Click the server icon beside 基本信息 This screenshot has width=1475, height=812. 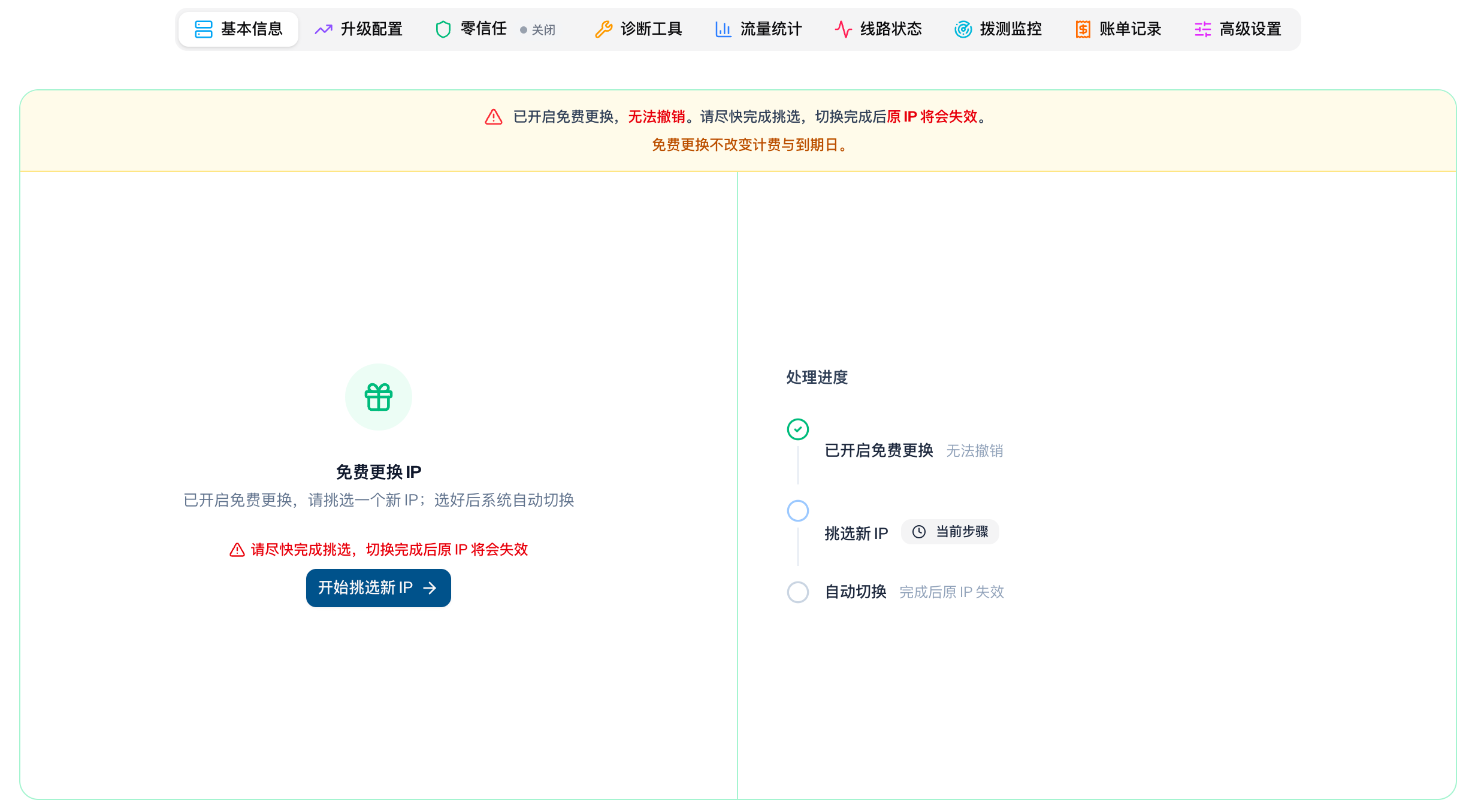tap(204, 29)
